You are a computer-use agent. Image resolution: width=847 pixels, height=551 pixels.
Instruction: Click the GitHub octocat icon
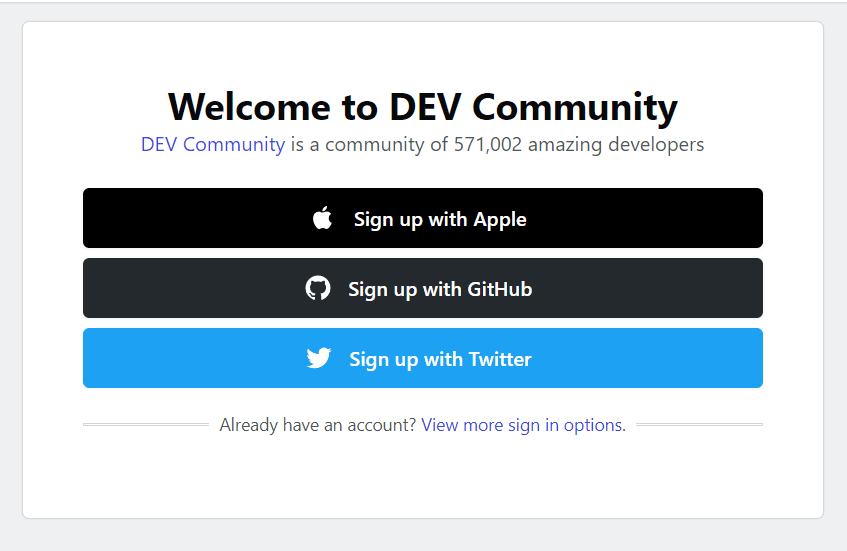(318, 288)
